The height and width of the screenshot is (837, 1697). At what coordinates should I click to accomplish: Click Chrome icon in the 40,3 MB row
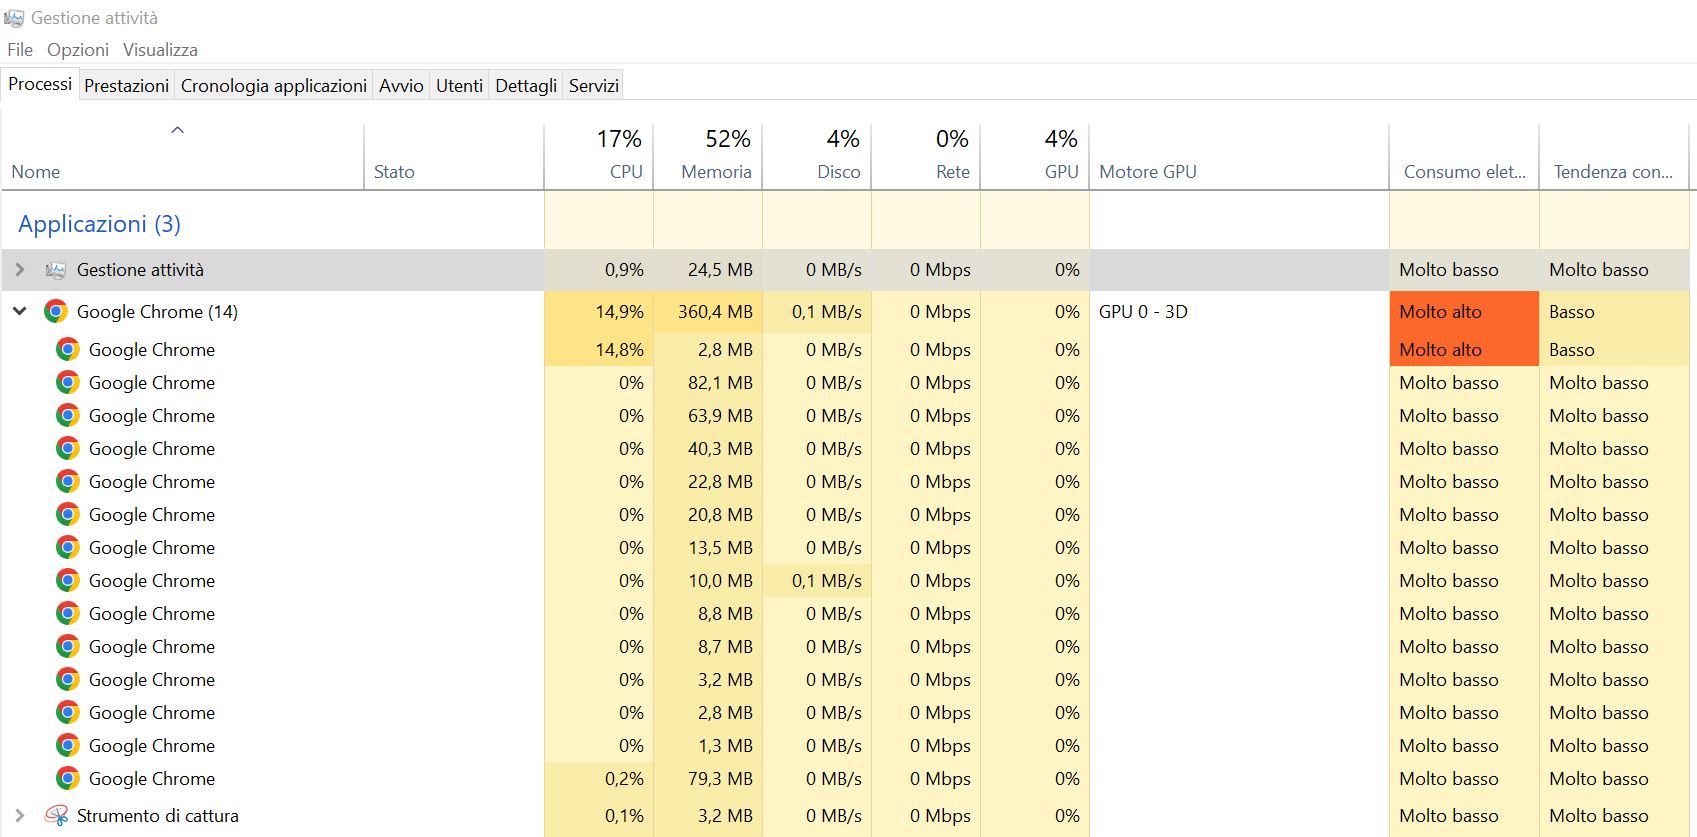click(68, 448)
